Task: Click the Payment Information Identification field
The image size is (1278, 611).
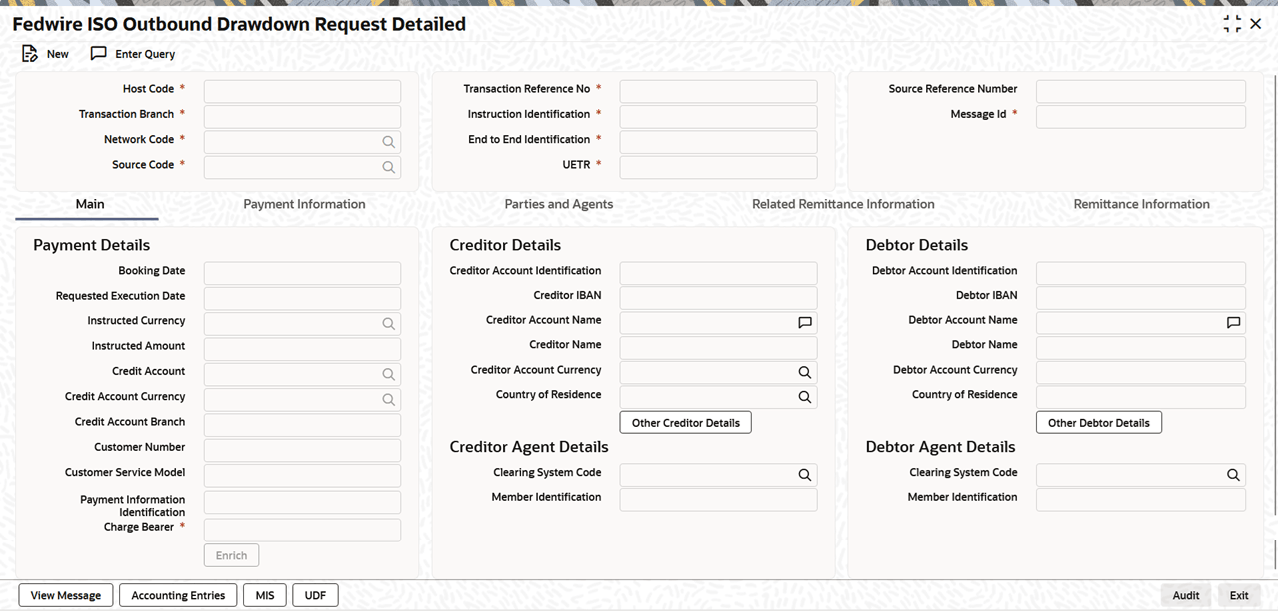Action: coord(302,502)
